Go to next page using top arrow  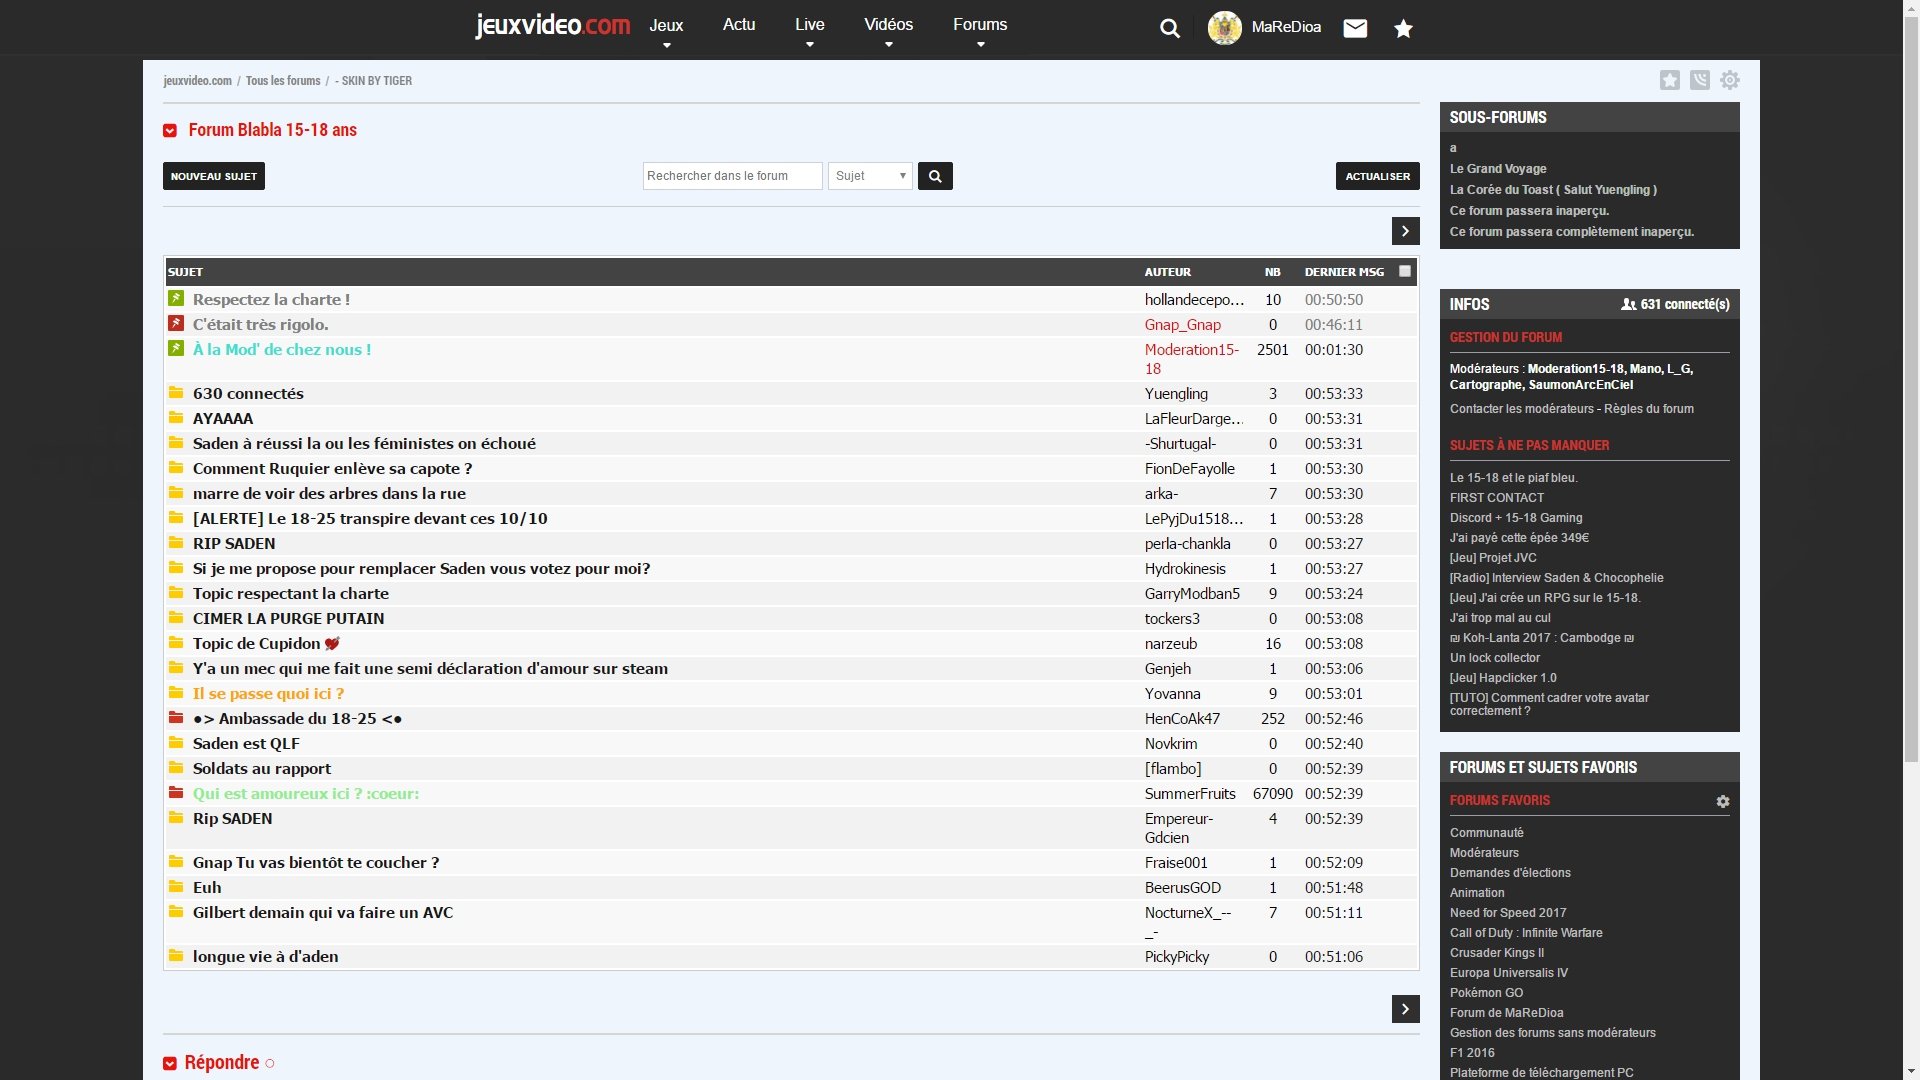point(1405,231)
